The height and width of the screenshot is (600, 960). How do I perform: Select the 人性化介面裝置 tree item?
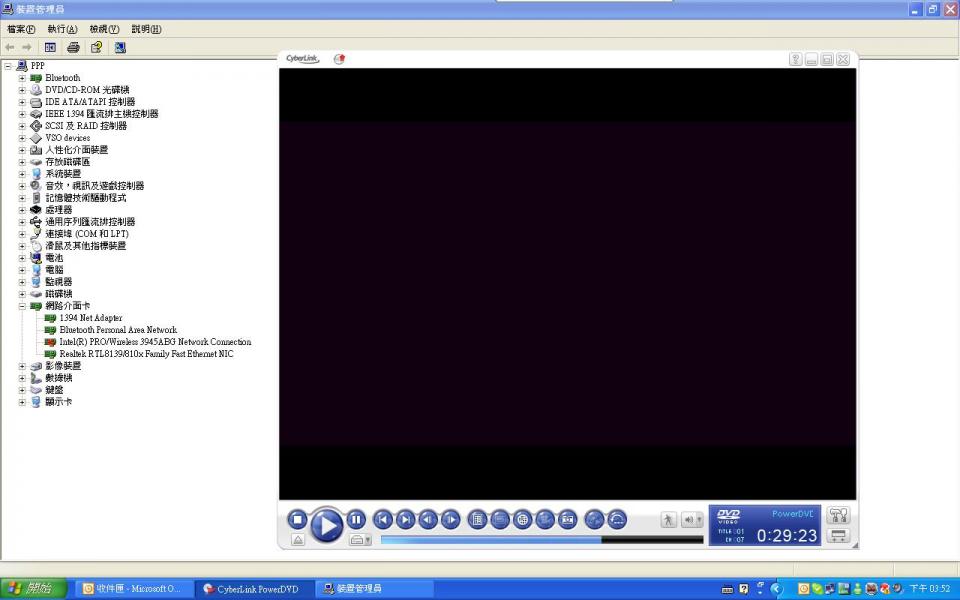pos(77,149)
